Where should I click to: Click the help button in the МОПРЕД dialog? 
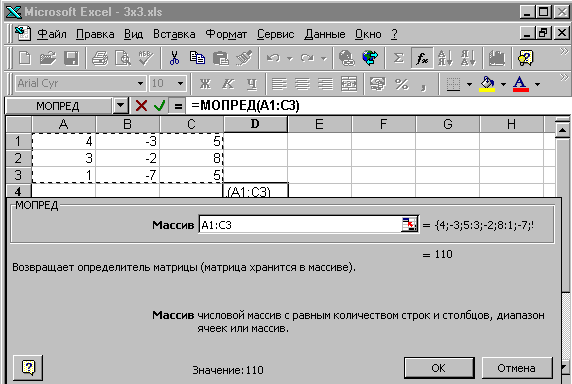pos(28,367)
